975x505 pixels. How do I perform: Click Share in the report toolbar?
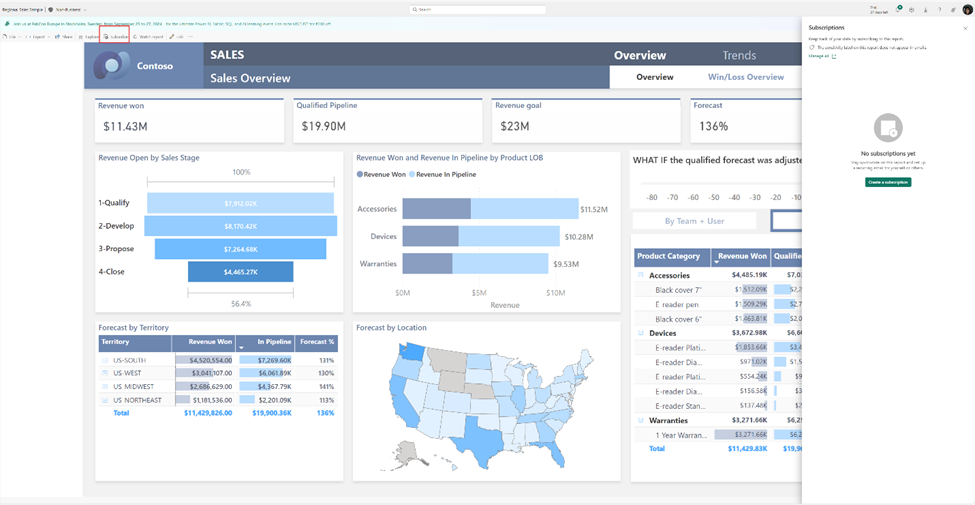64,37
